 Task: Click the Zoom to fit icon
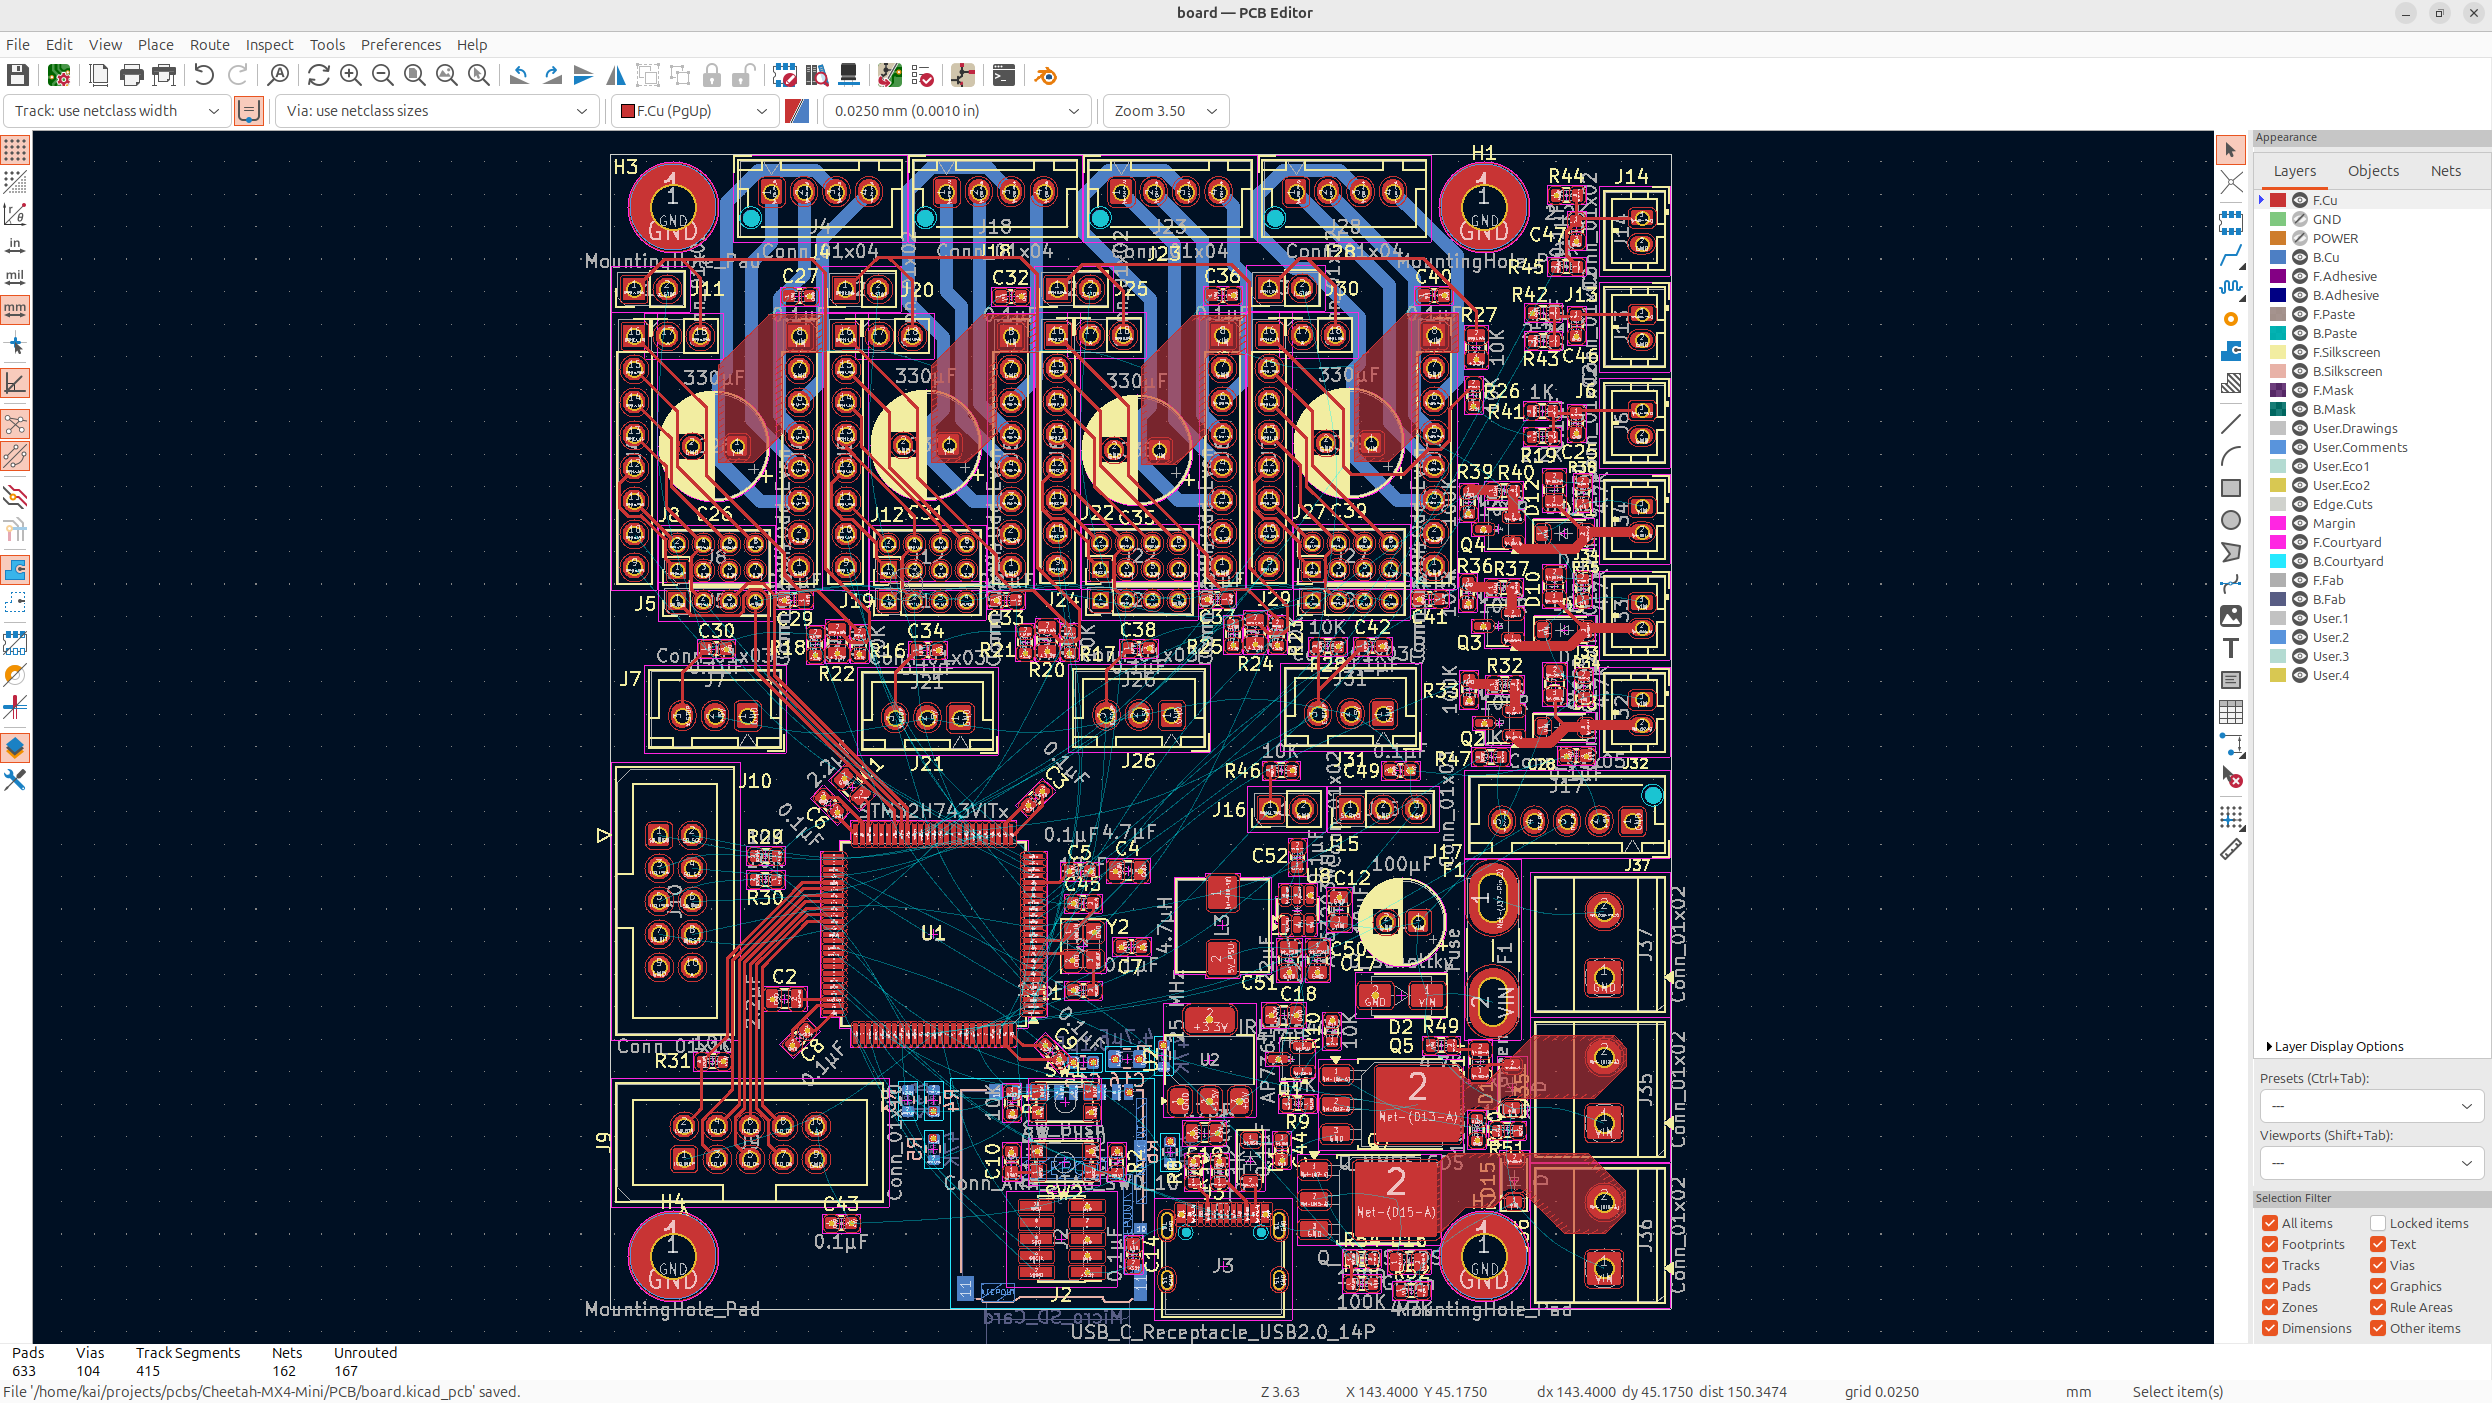tap(414, 75)
